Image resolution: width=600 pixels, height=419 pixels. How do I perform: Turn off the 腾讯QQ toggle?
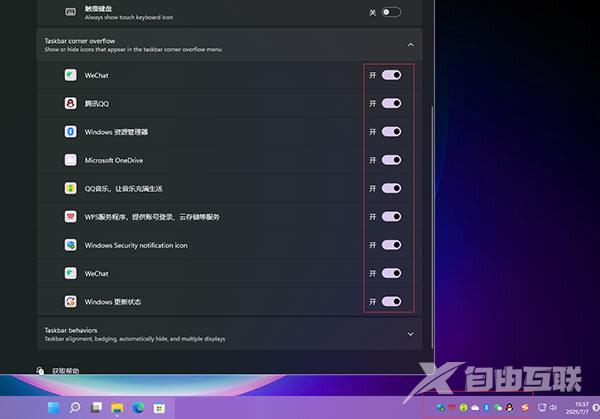click(x=391, y=103)
